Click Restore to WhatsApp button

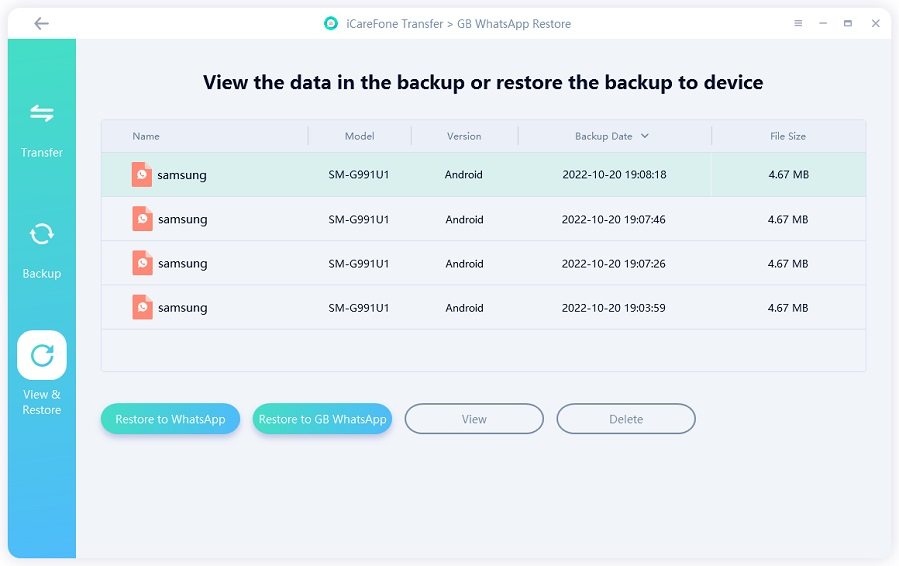pos(170,419)
